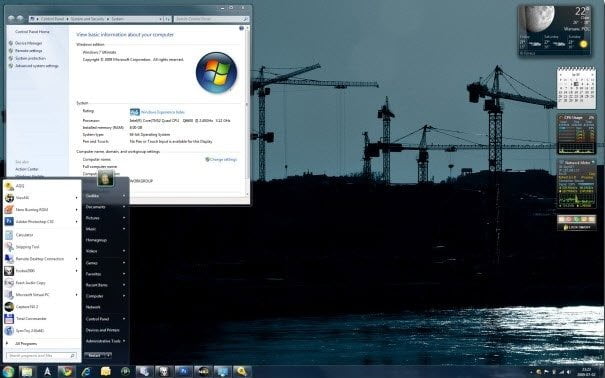Select Network in the Start menu
605x378 pixels.
(x=93, y=307)
